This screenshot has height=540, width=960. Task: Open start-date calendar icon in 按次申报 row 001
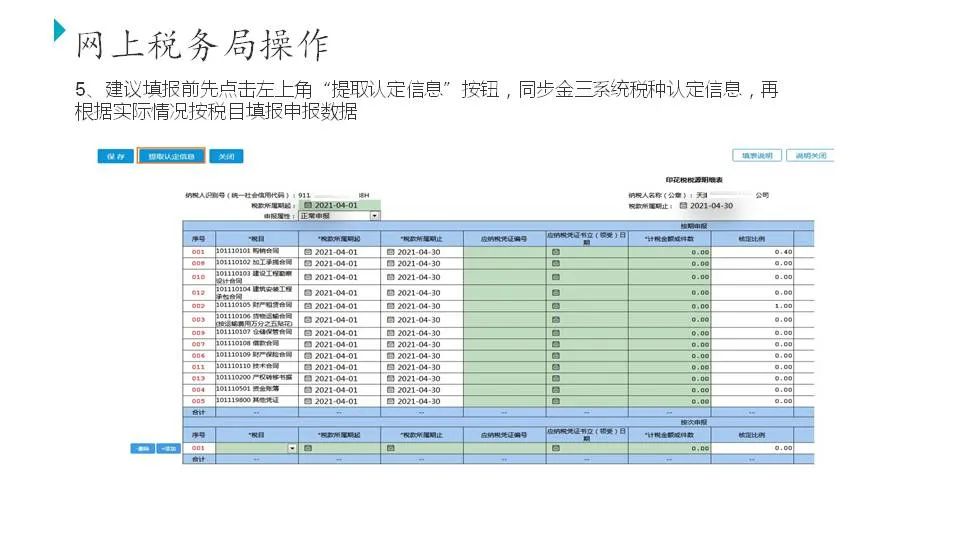(x=308, y=448)
